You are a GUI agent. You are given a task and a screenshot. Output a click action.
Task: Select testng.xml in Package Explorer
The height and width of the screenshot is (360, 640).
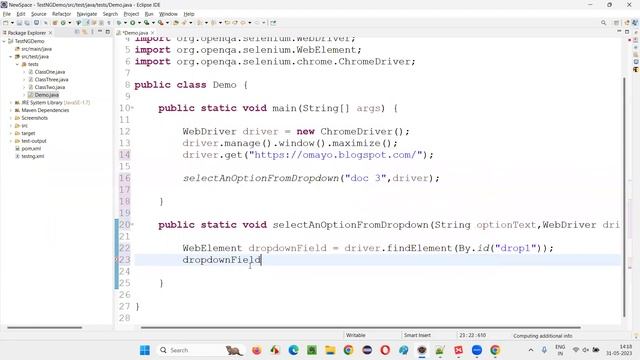pyautogui.click(x=33, y=156)
